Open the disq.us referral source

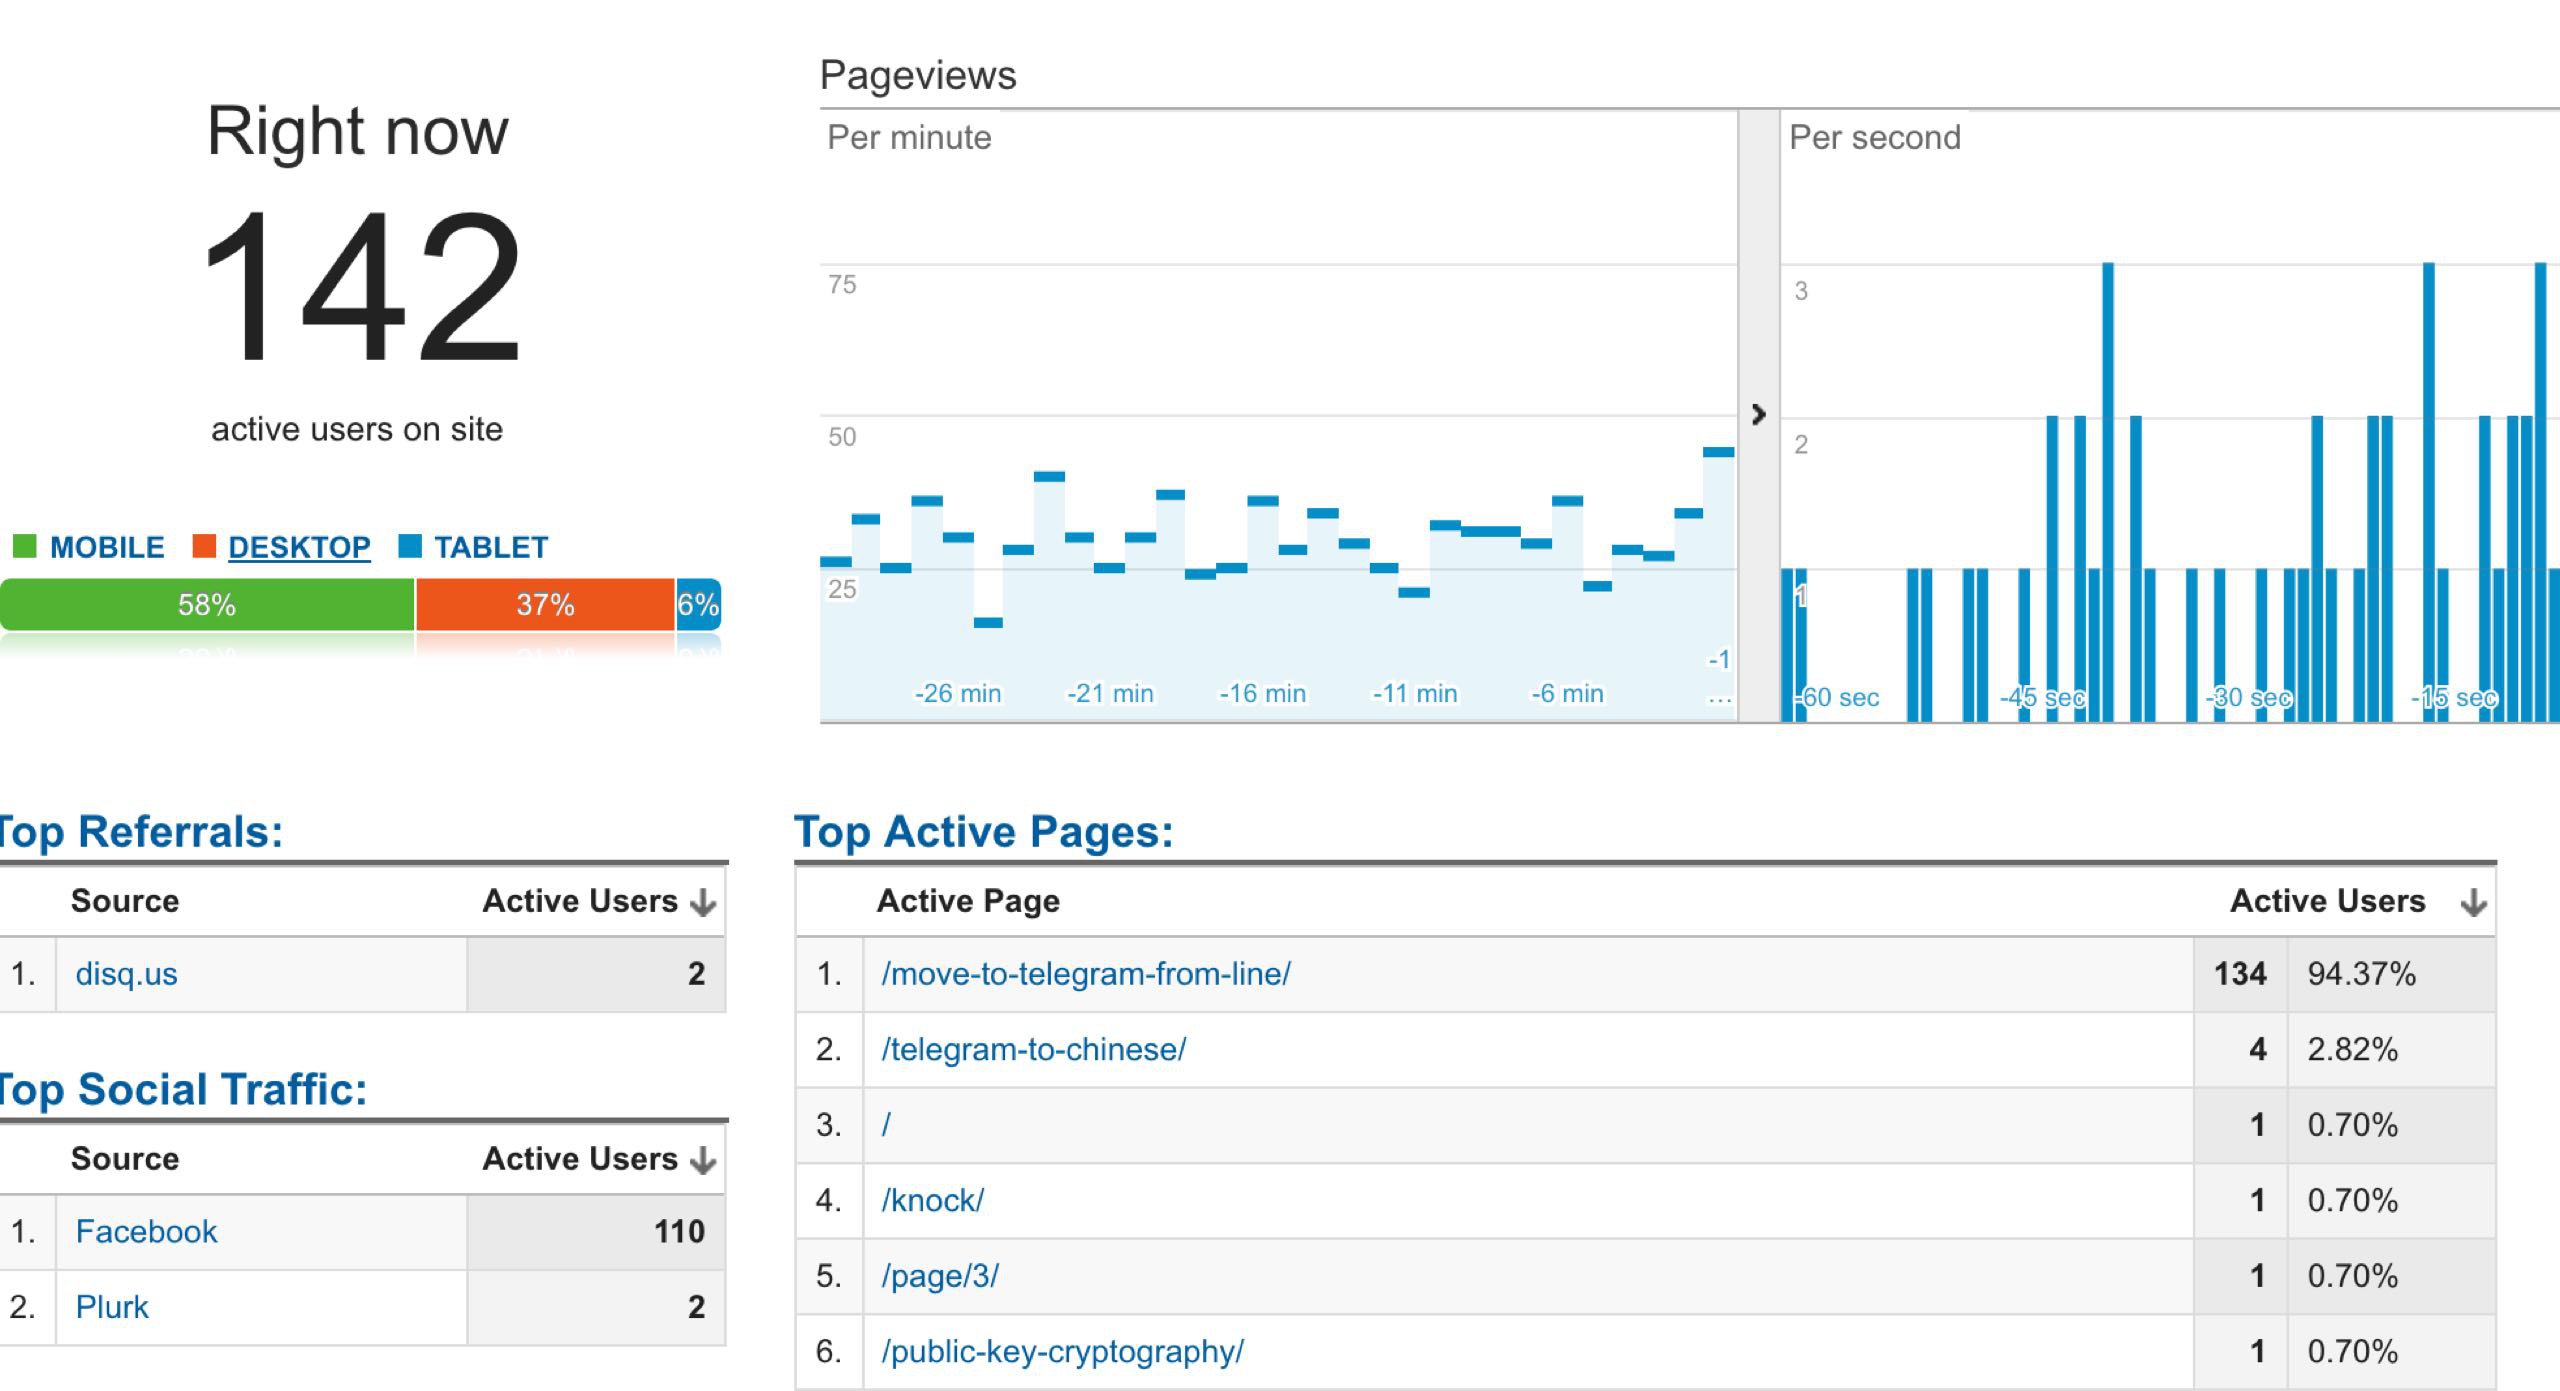click(x=126, y=974)
